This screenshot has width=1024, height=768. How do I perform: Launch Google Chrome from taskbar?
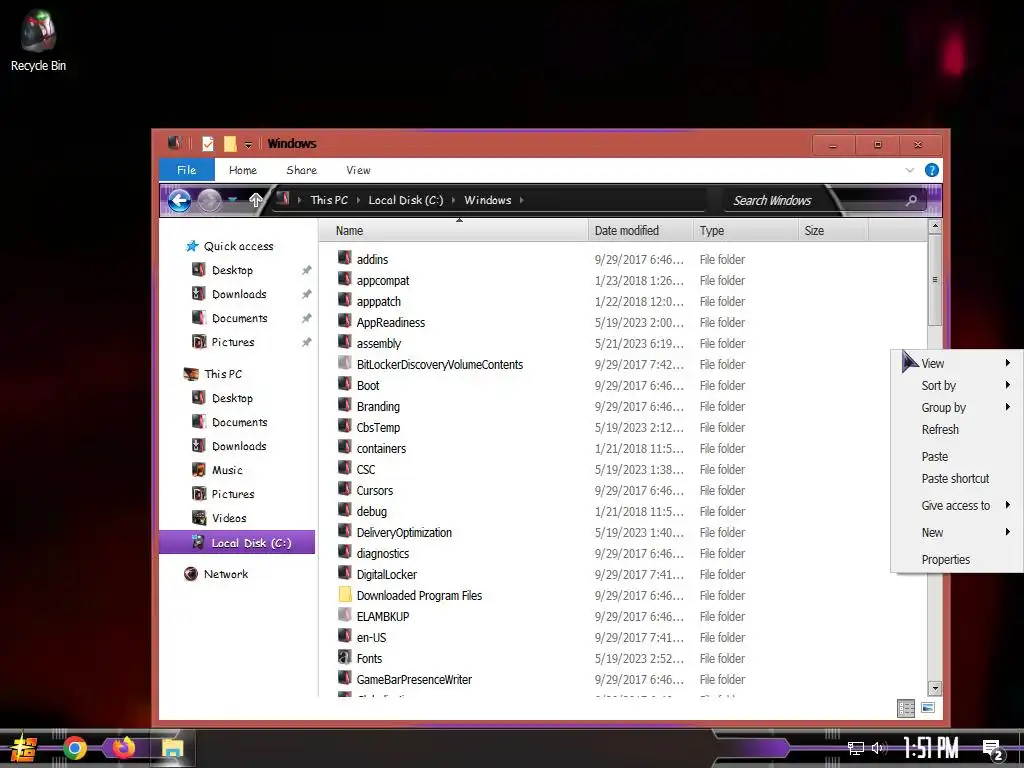[74, 748]
